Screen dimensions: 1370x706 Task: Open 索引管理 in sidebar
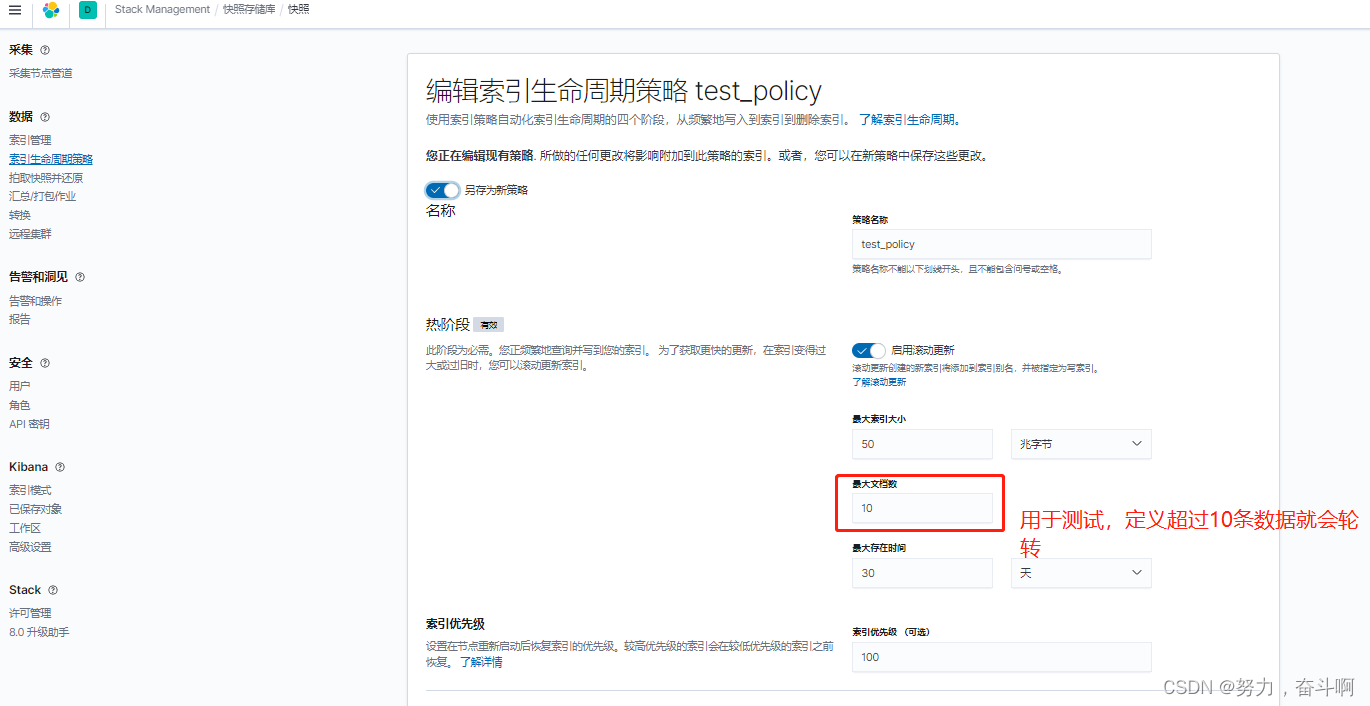point(30,140)
